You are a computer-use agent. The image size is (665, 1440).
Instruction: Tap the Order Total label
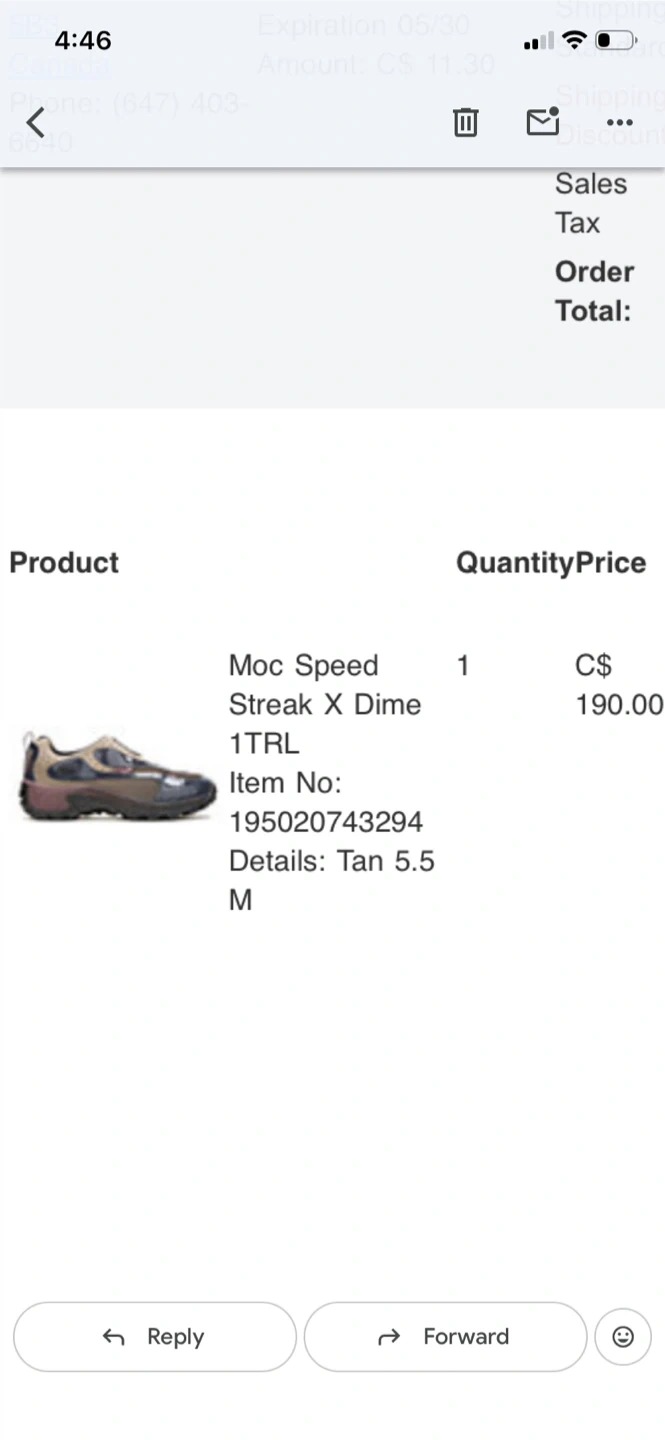(594, 291)
